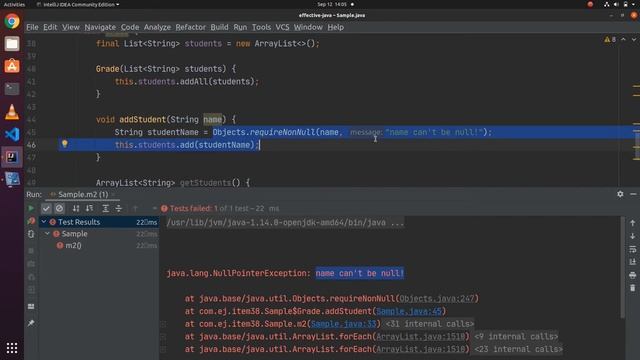
Task: Jump up the stack trace arrow
Action: tap(633, 223)
